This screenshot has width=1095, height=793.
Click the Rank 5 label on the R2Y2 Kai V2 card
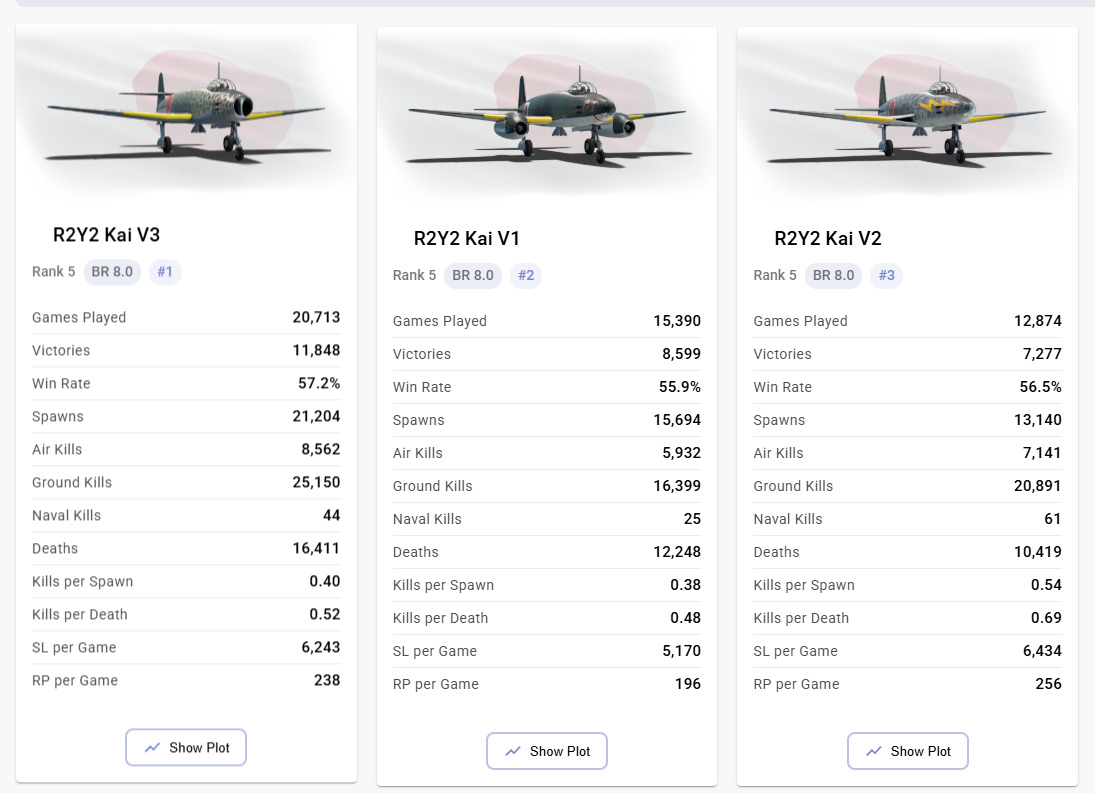click(775, 275)
